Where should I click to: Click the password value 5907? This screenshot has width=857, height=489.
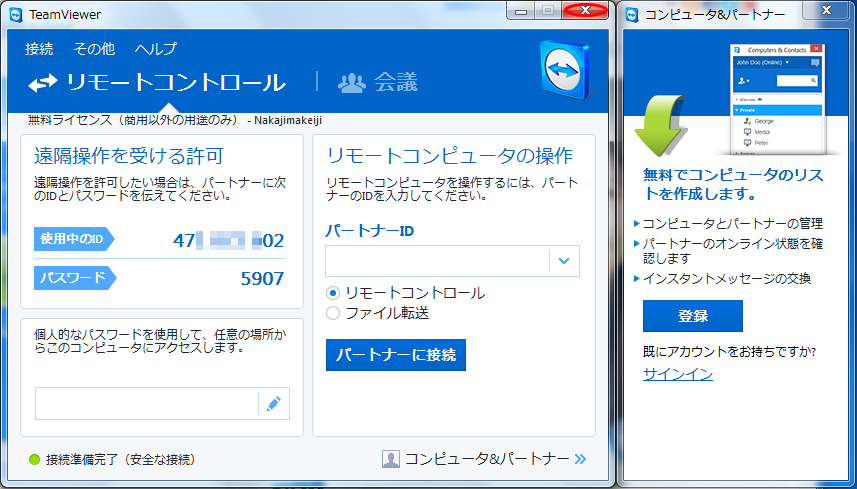click(x=262, y=279)
